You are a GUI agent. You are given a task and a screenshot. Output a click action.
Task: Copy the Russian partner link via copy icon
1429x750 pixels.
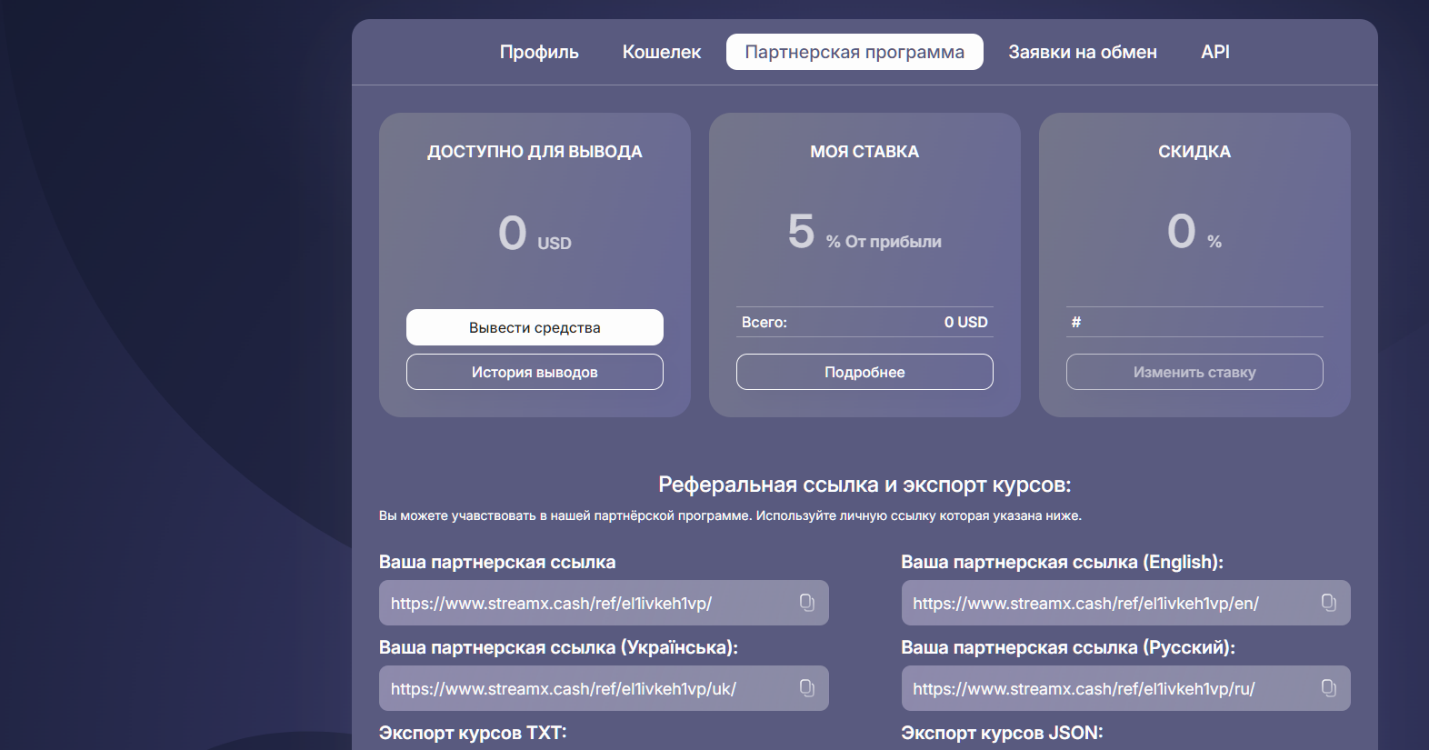1328,688
